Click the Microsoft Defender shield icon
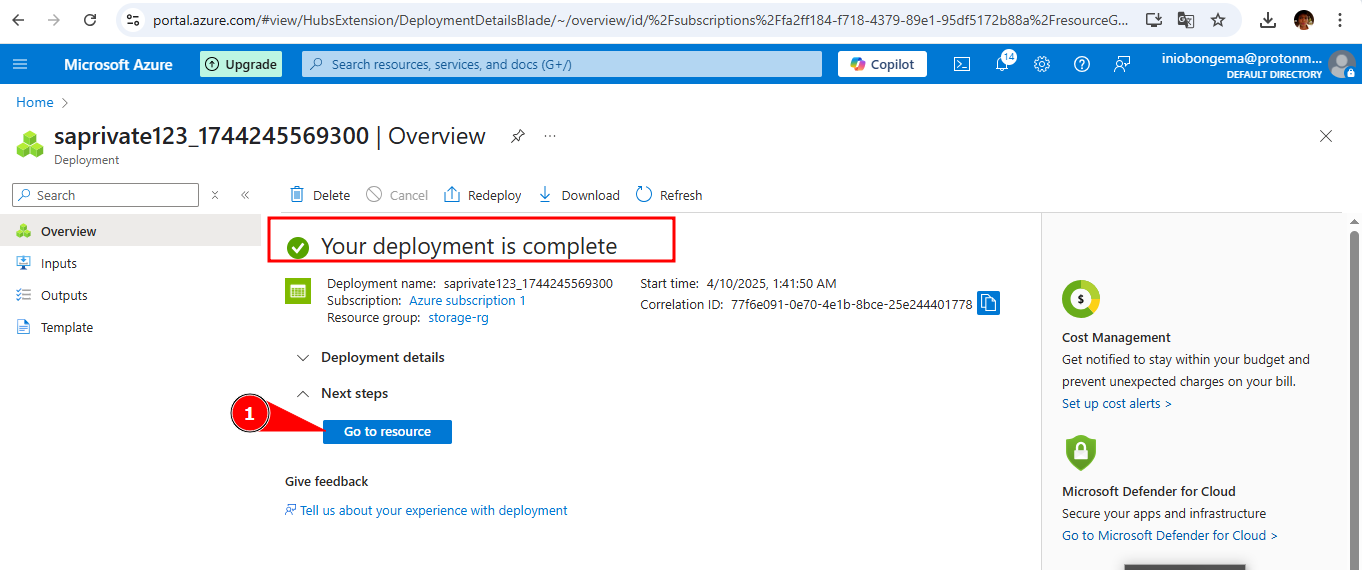Screen dimensions: 1362x570 click(x=1080, y=452)
